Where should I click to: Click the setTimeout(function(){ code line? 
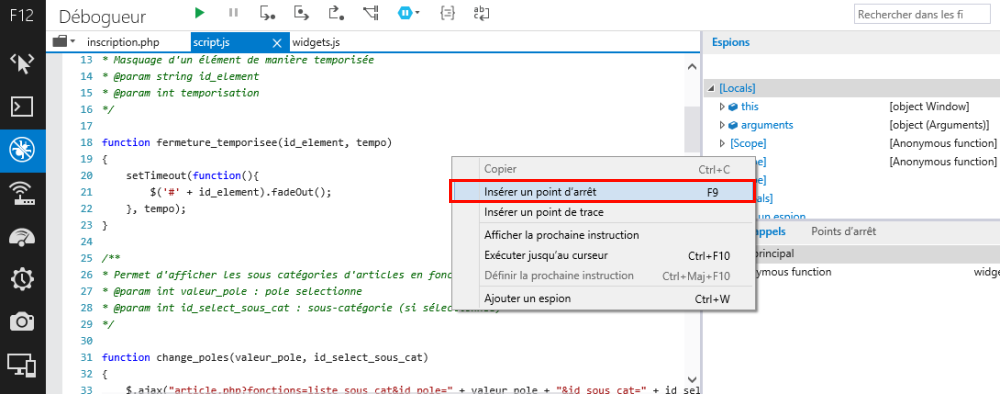[x=193, y=175]
